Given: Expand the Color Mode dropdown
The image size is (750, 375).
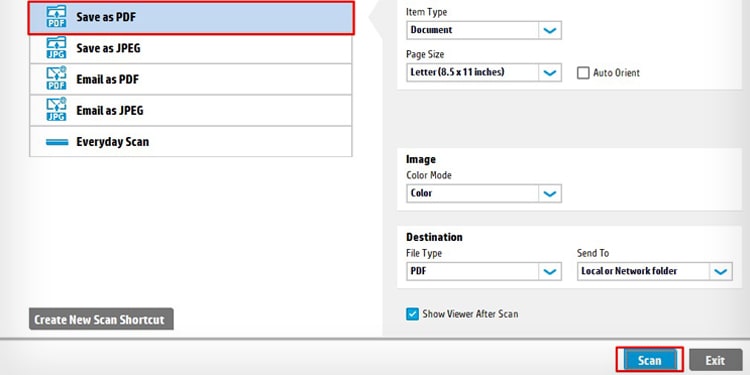Looking at the screenshot, I should [484, 193].
